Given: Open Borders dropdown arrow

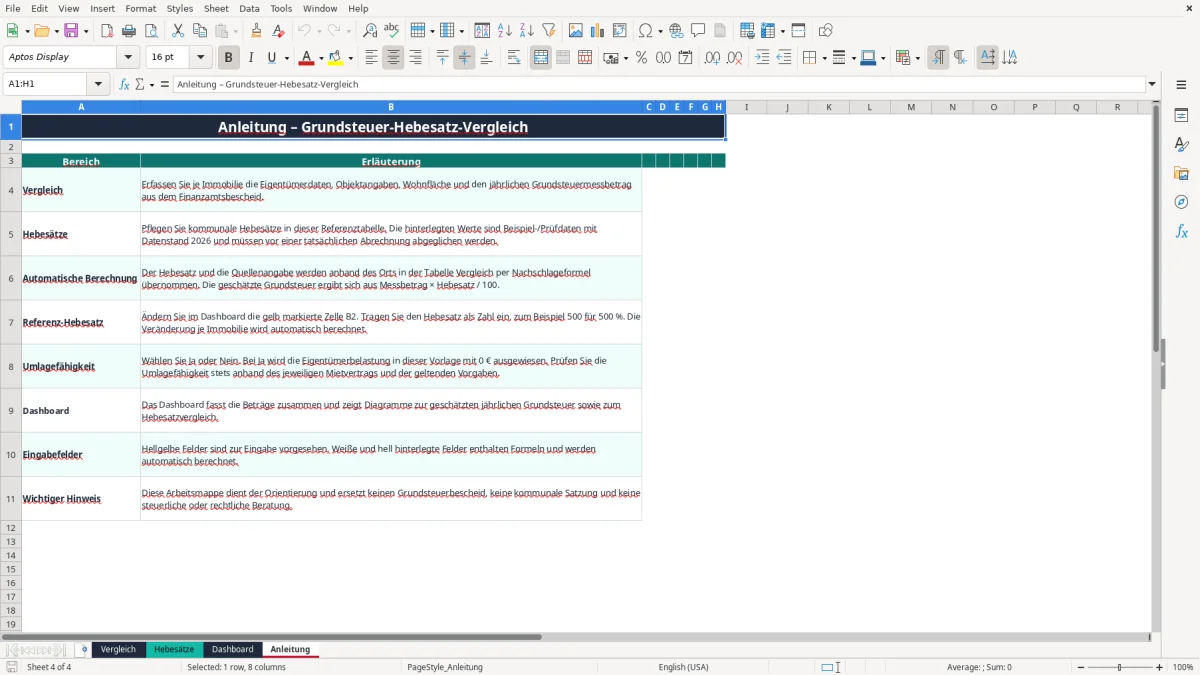Looking at the screenshot, I should click(823, 58).
